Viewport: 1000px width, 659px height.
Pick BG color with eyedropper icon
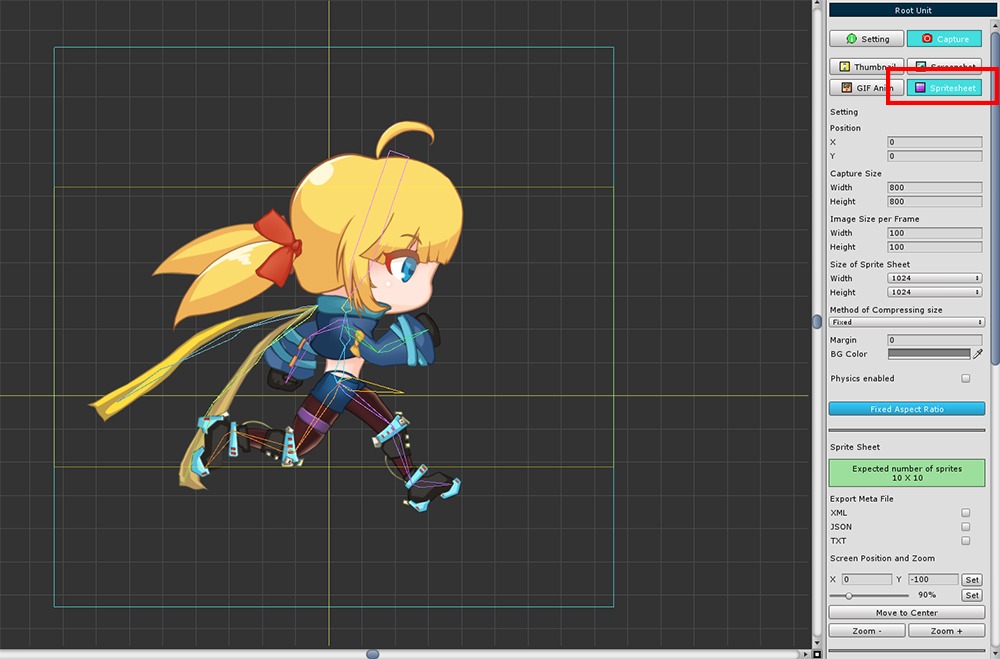(978, 354)
